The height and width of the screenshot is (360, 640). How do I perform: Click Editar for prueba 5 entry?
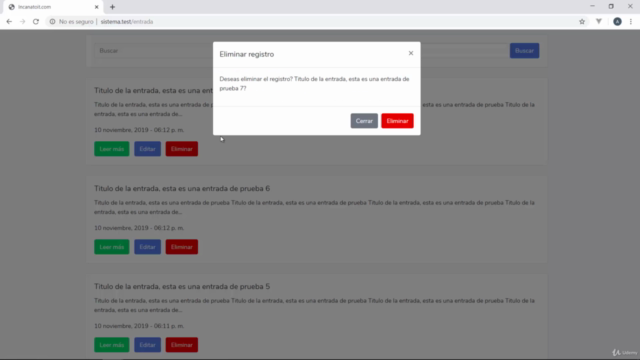[x=147, y=345]
